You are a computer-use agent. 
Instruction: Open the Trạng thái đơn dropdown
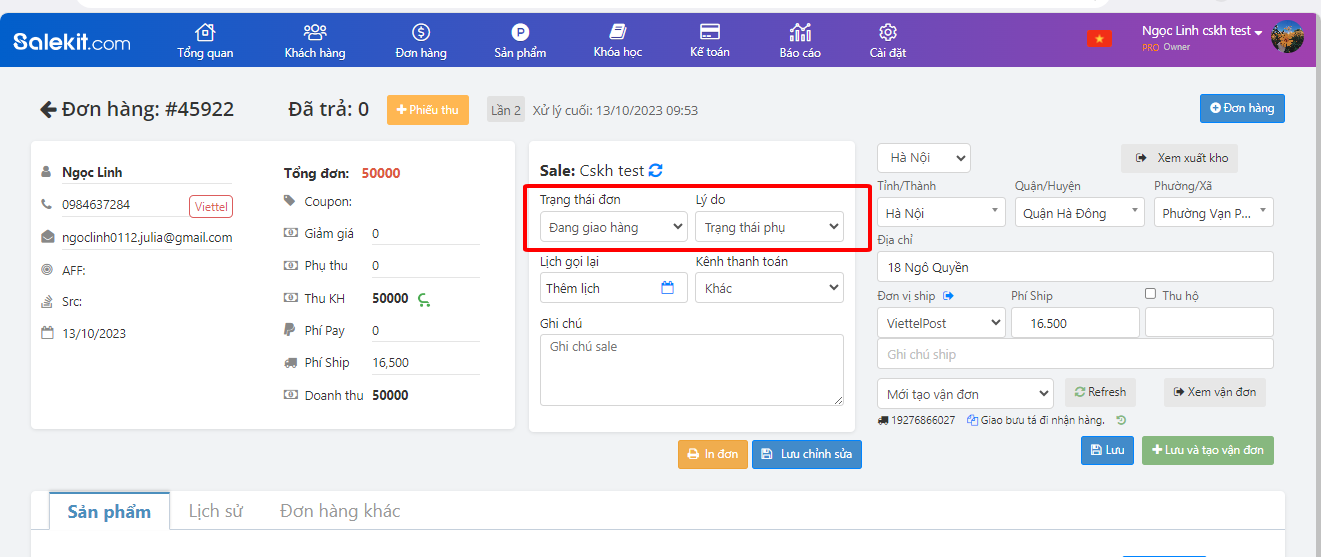click(x=614, y=227)
